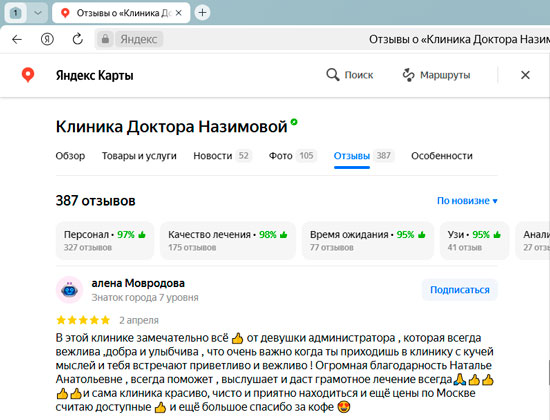Click the page scrollbar thumb at right edge
This screenshot has width=550, height=420.
tap(548, 372)
